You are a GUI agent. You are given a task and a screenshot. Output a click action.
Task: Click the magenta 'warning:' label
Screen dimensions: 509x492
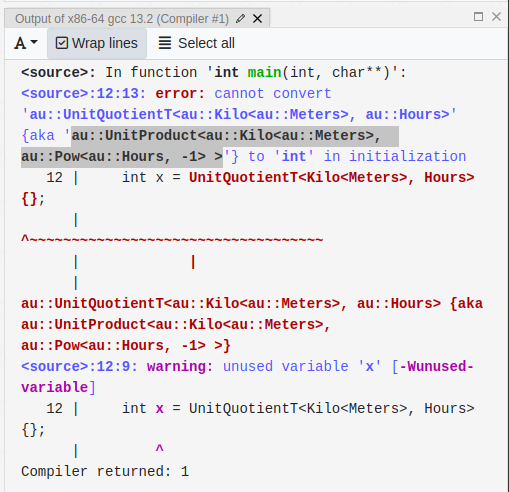180,366
